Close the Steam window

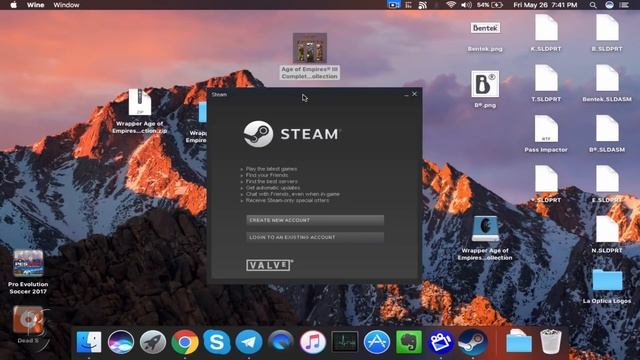pyautogui.click(x=414, y=94)
